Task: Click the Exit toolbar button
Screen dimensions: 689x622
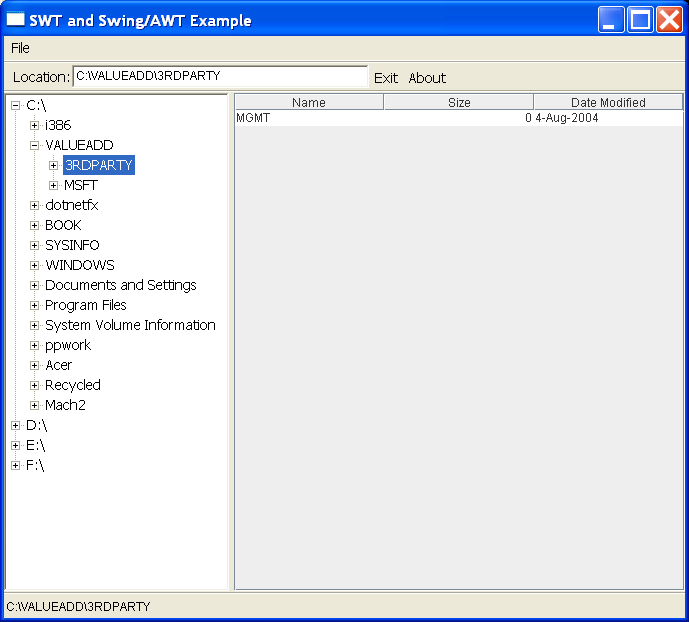Action: click(386, 78)
